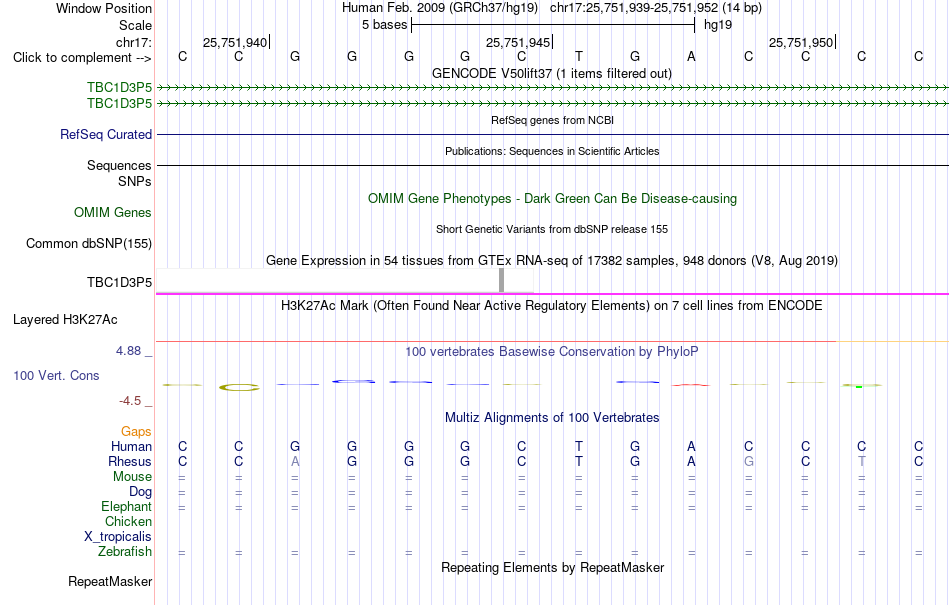Click the 'Human' alignment row label
The height and width of the screenshot is (605, 950).
pos(131,446)
